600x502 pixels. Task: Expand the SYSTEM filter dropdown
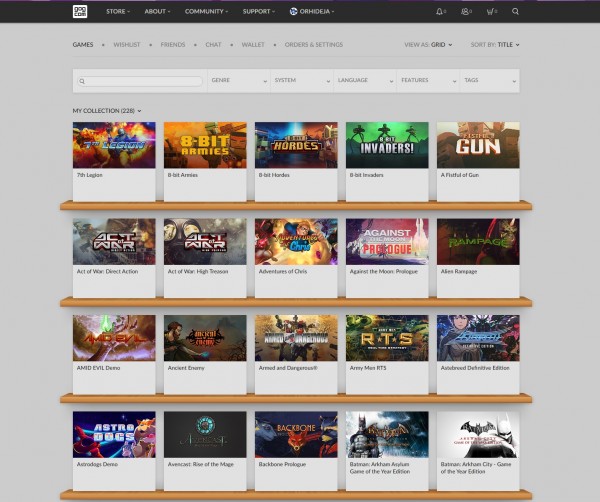click(302, 81)
